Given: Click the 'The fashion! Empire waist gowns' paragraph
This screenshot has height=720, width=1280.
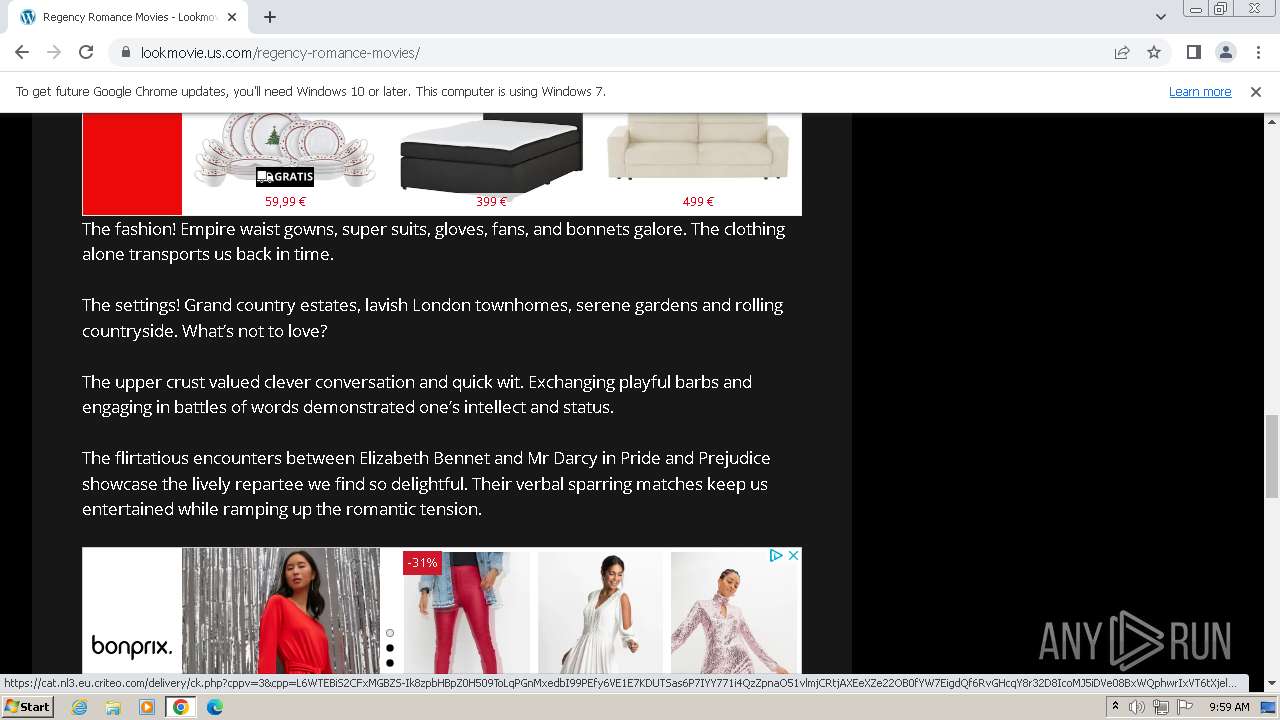Looking at the screenshot, I should pyautogui.click(x=433, y=241).
